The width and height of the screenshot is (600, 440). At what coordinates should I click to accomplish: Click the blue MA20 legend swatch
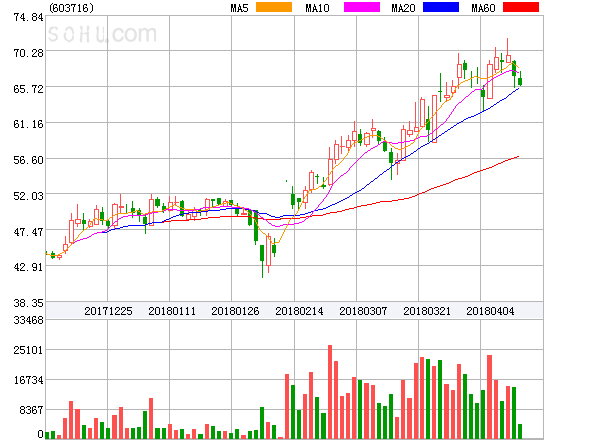click(x=441, y=7)
